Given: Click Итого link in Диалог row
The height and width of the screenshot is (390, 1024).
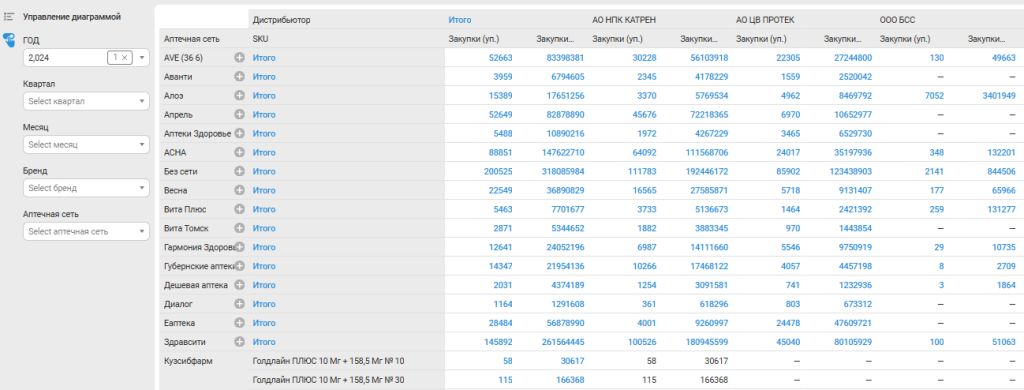Looking at the screenshot, I should point(264,304).
